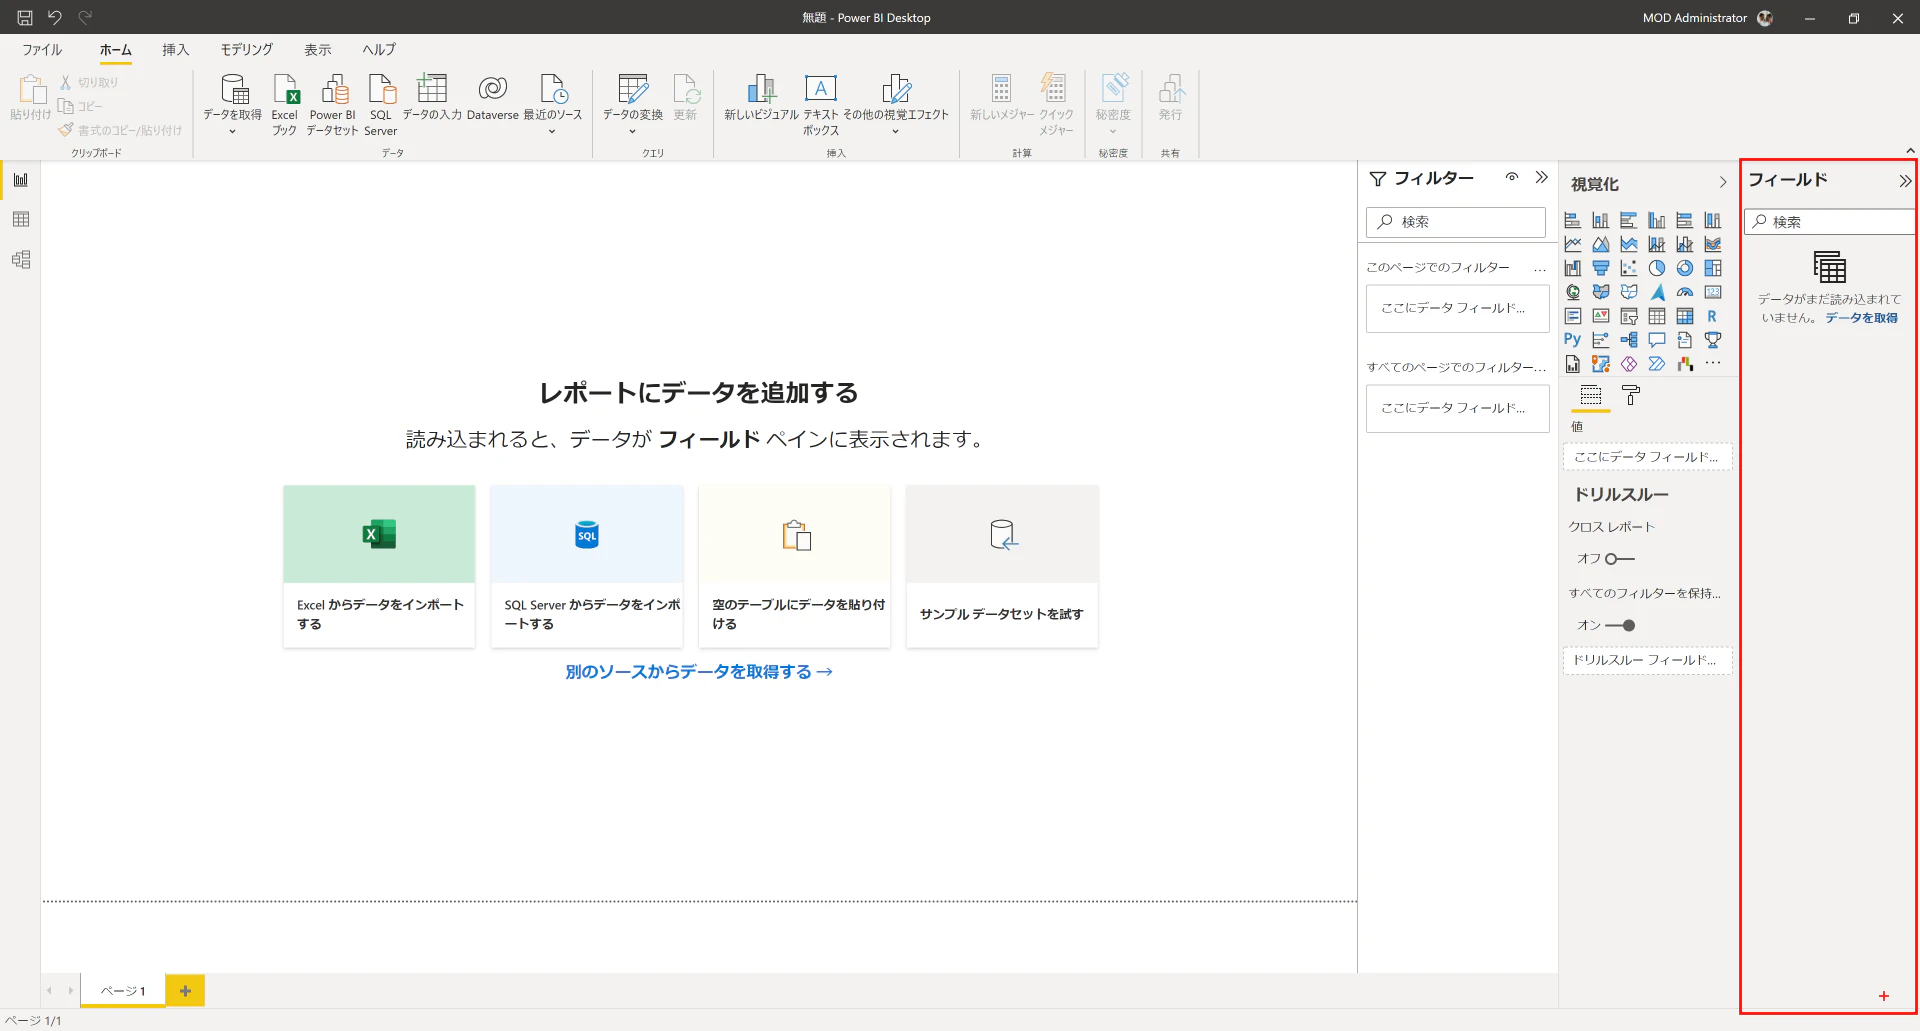This screenshot has height=1031, width=1920.
Task: Switch to the model view in left sidebar
Action: click(x=21, y=260)
